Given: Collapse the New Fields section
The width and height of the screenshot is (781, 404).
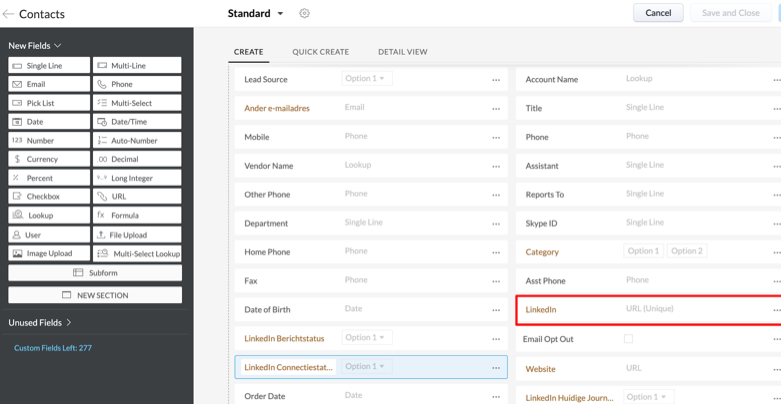Looking at the screenshot, I should [35, 45].
